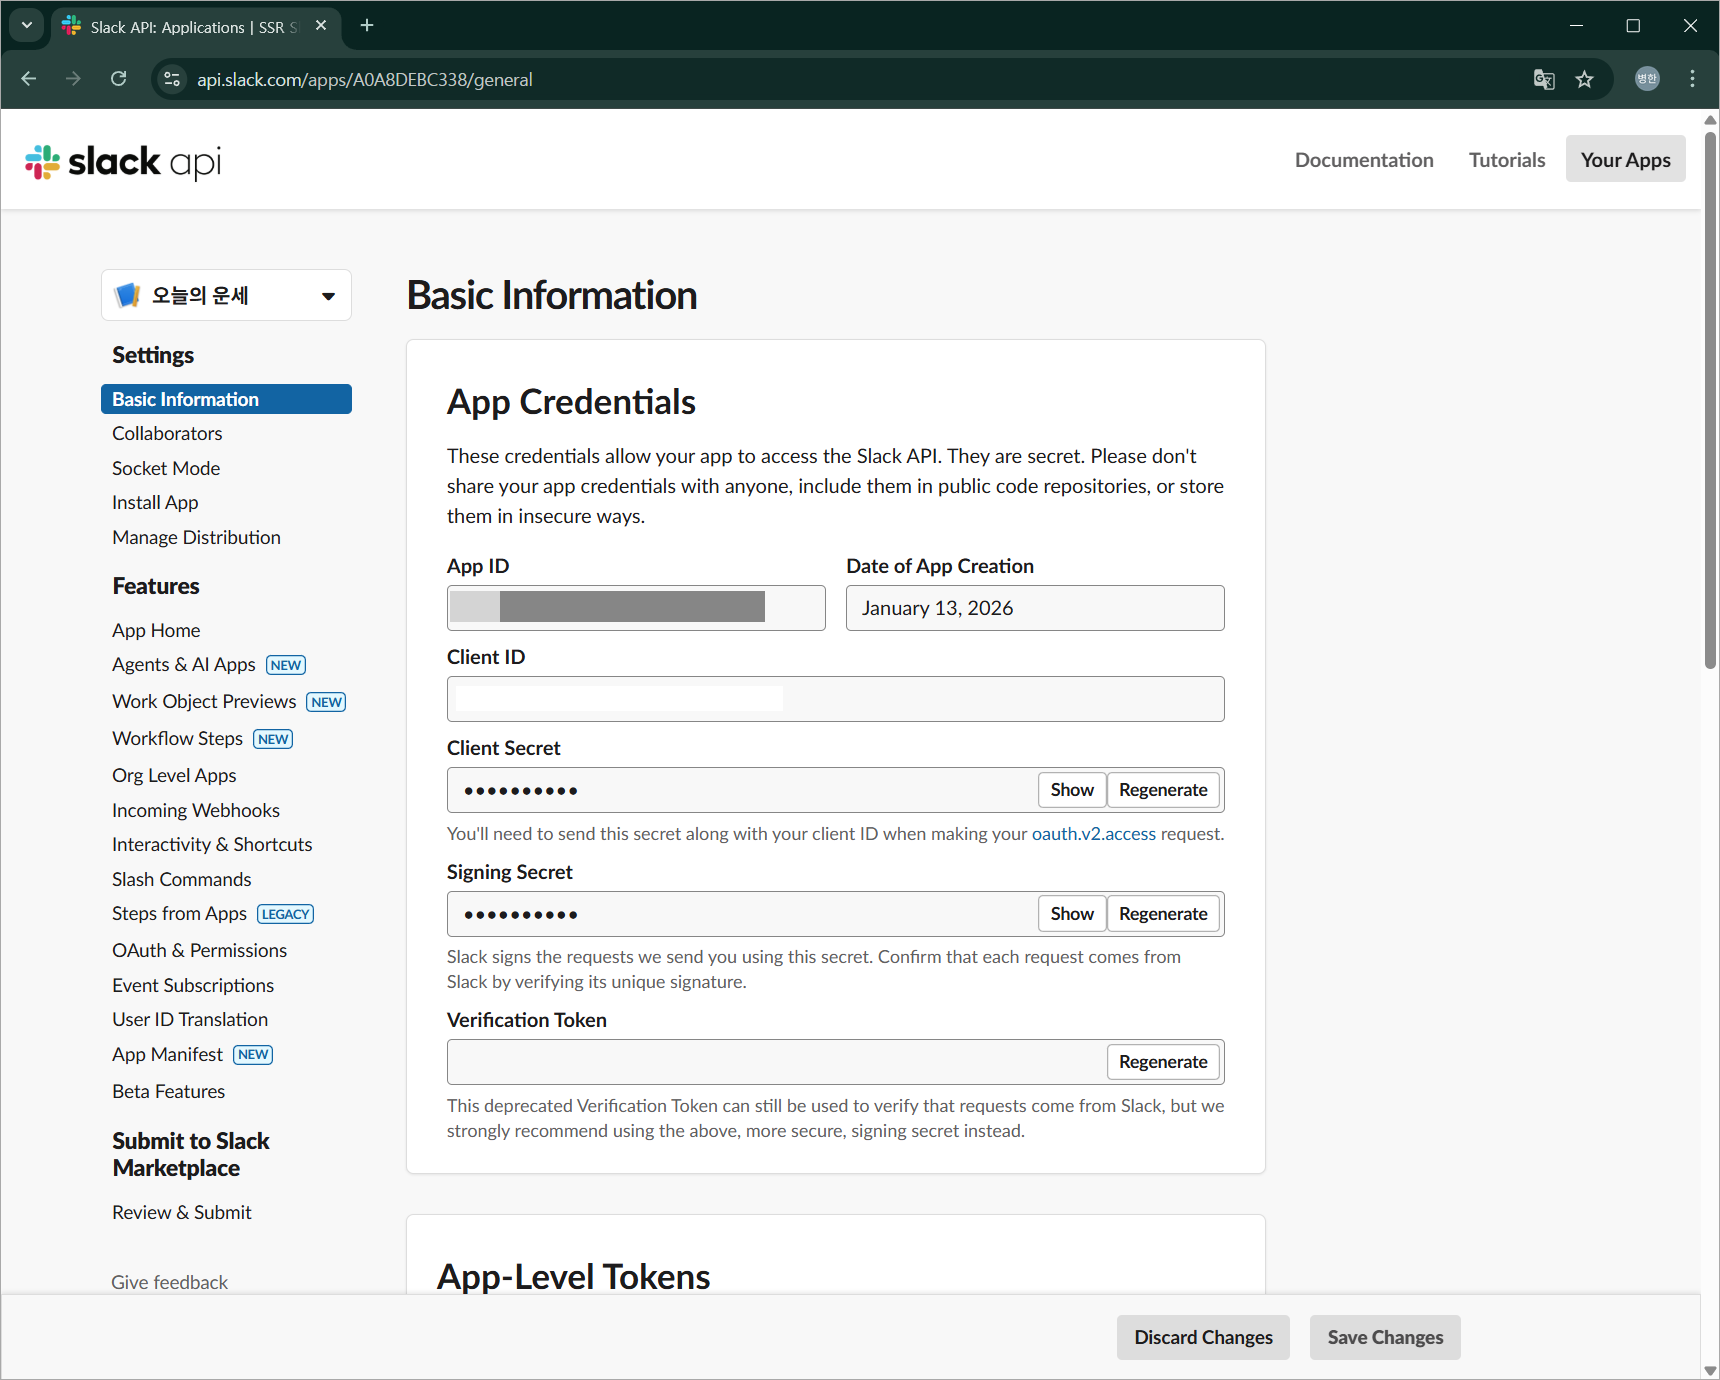Open Manage Distribution page

(196, 537)
